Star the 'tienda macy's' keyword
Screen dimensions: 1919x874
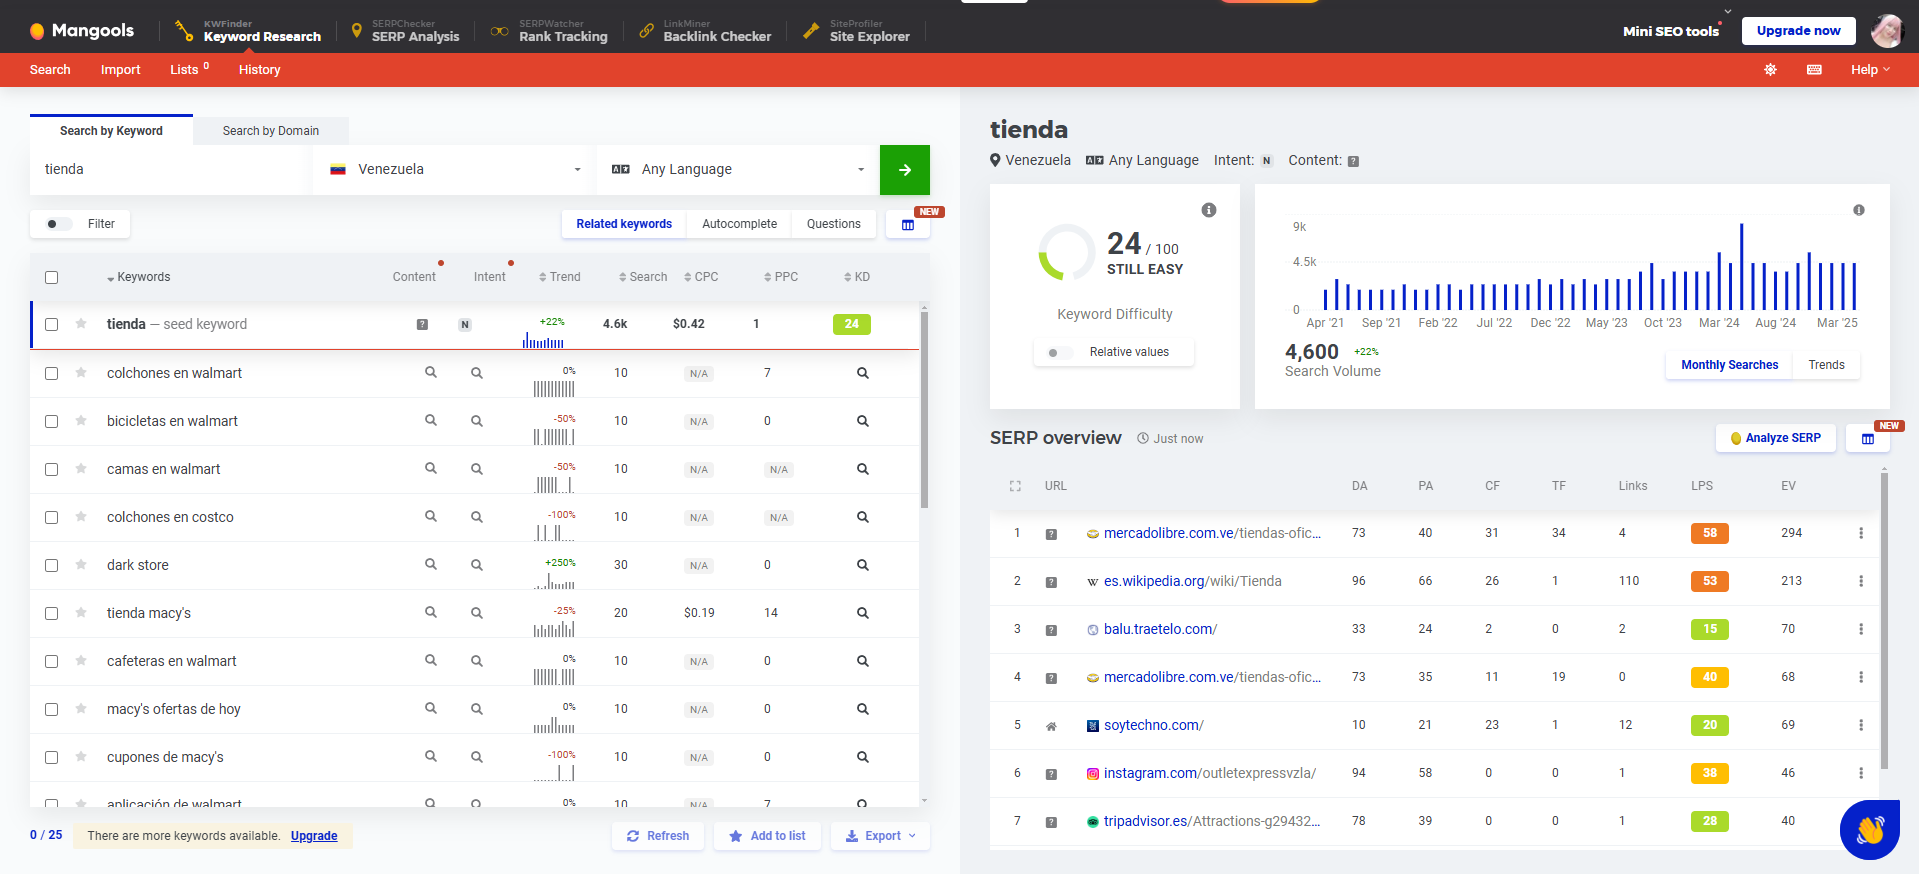click(81, 613)
